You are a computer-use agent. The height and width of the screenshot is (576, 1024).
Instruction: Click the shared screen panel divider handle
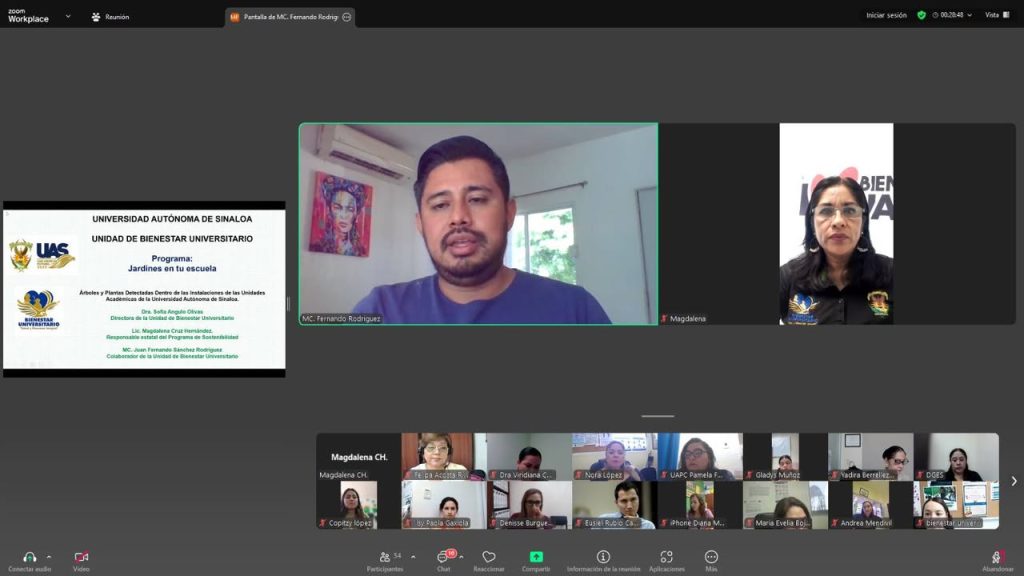[288, 304]
